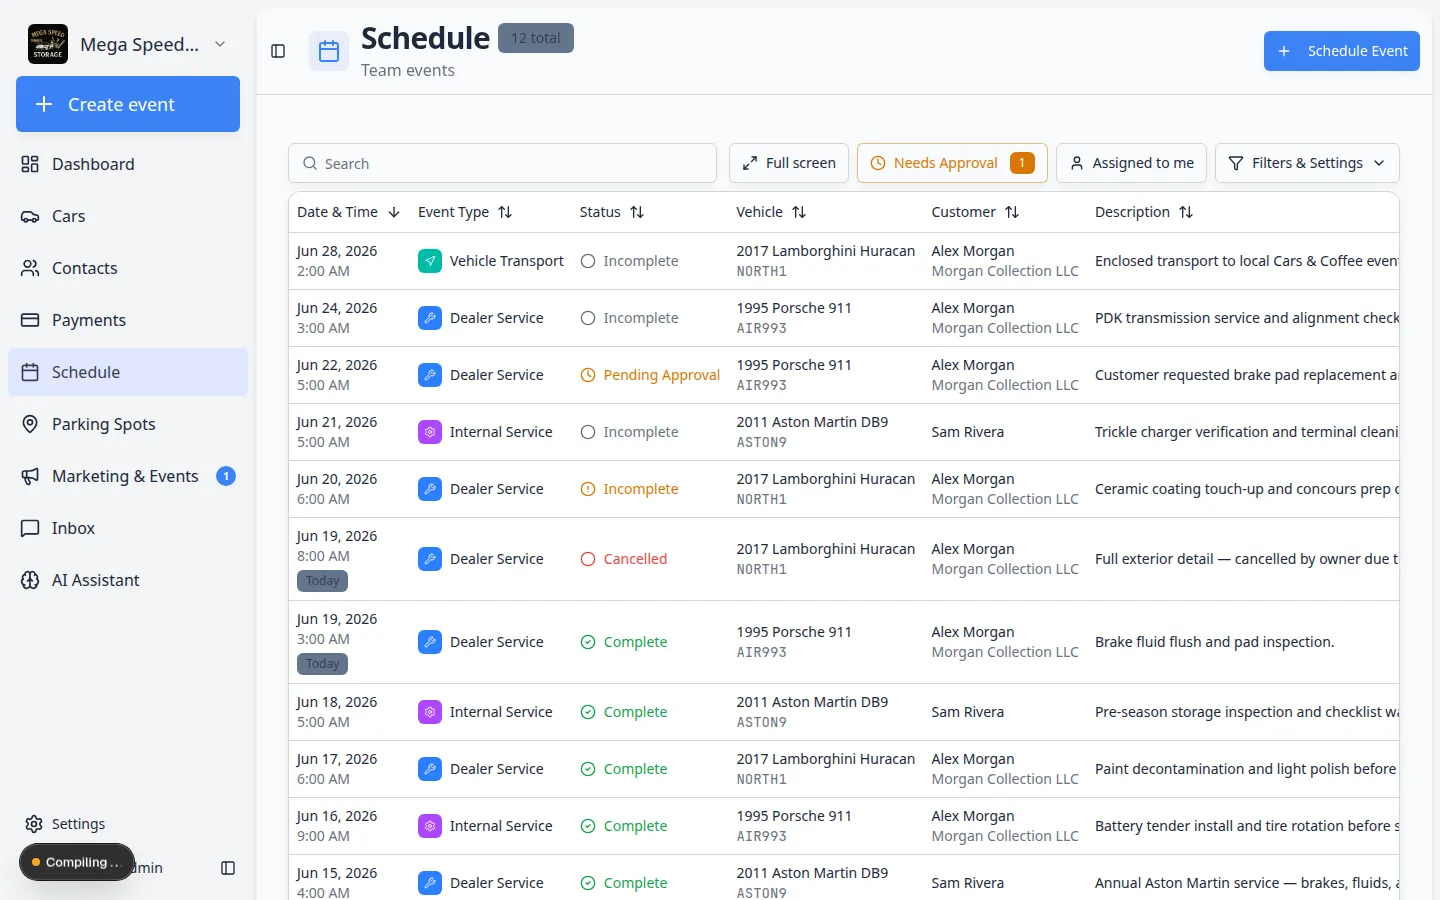
Task: Go to Cars in the sidebar
Action: coord(128,216)
